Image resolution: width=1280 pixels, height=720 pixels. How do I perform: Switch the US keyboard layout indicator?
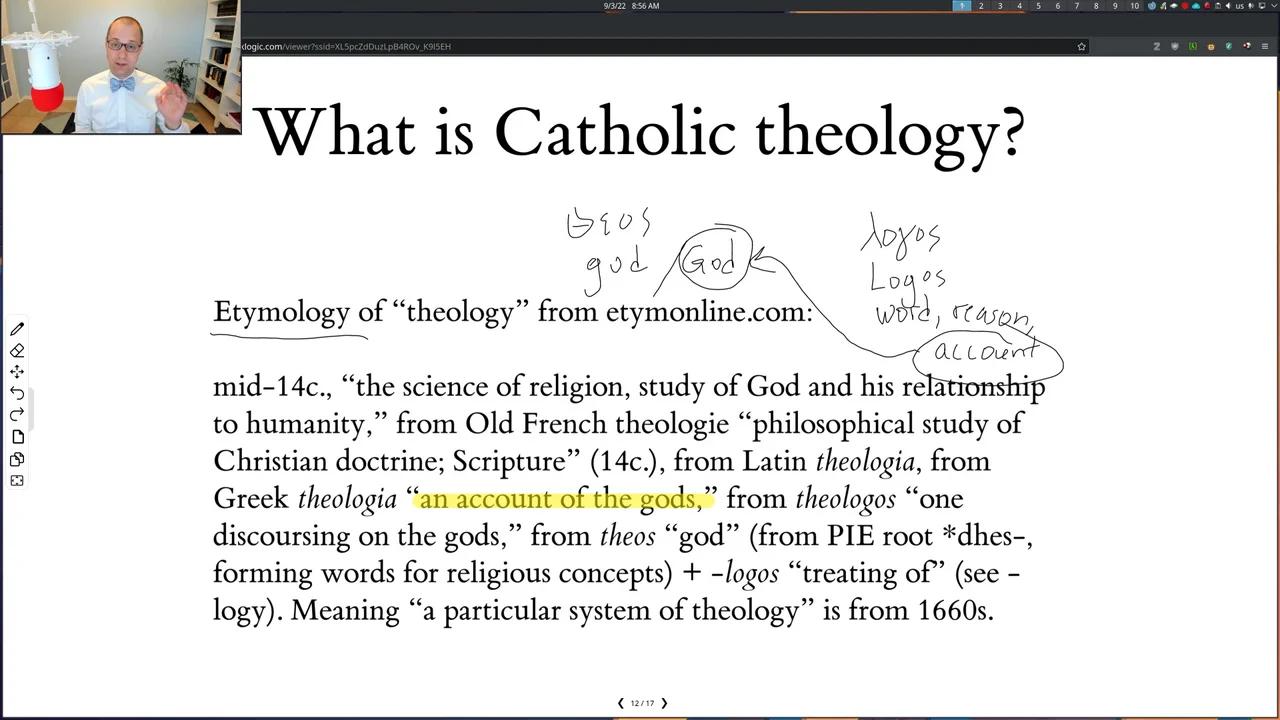coord(1241,6)
